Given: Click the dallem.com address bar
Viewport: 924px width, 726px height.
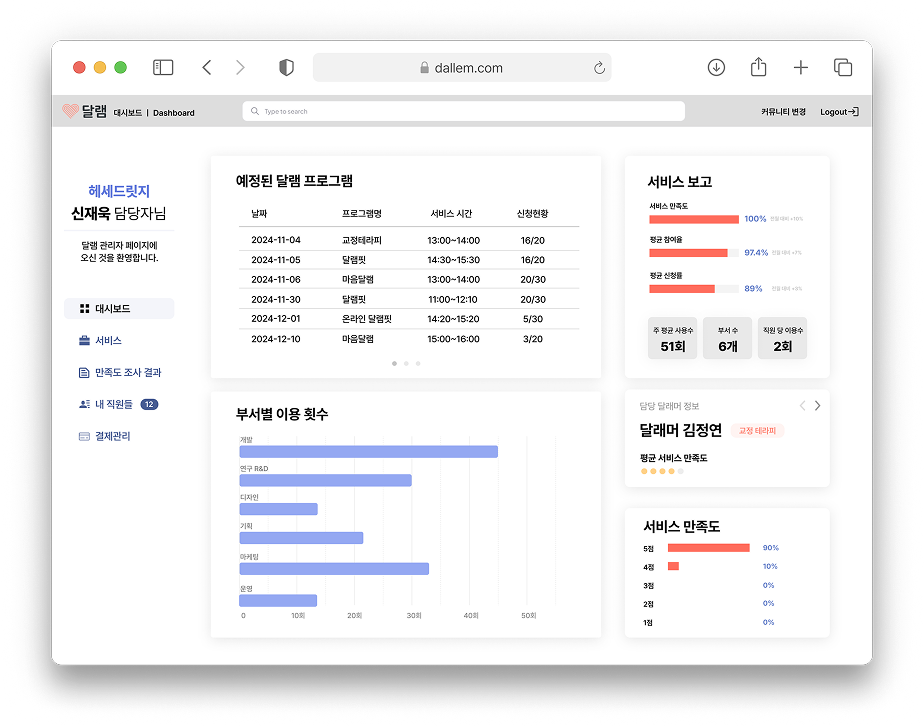Looking at the screenshot, I should [462, 68].
